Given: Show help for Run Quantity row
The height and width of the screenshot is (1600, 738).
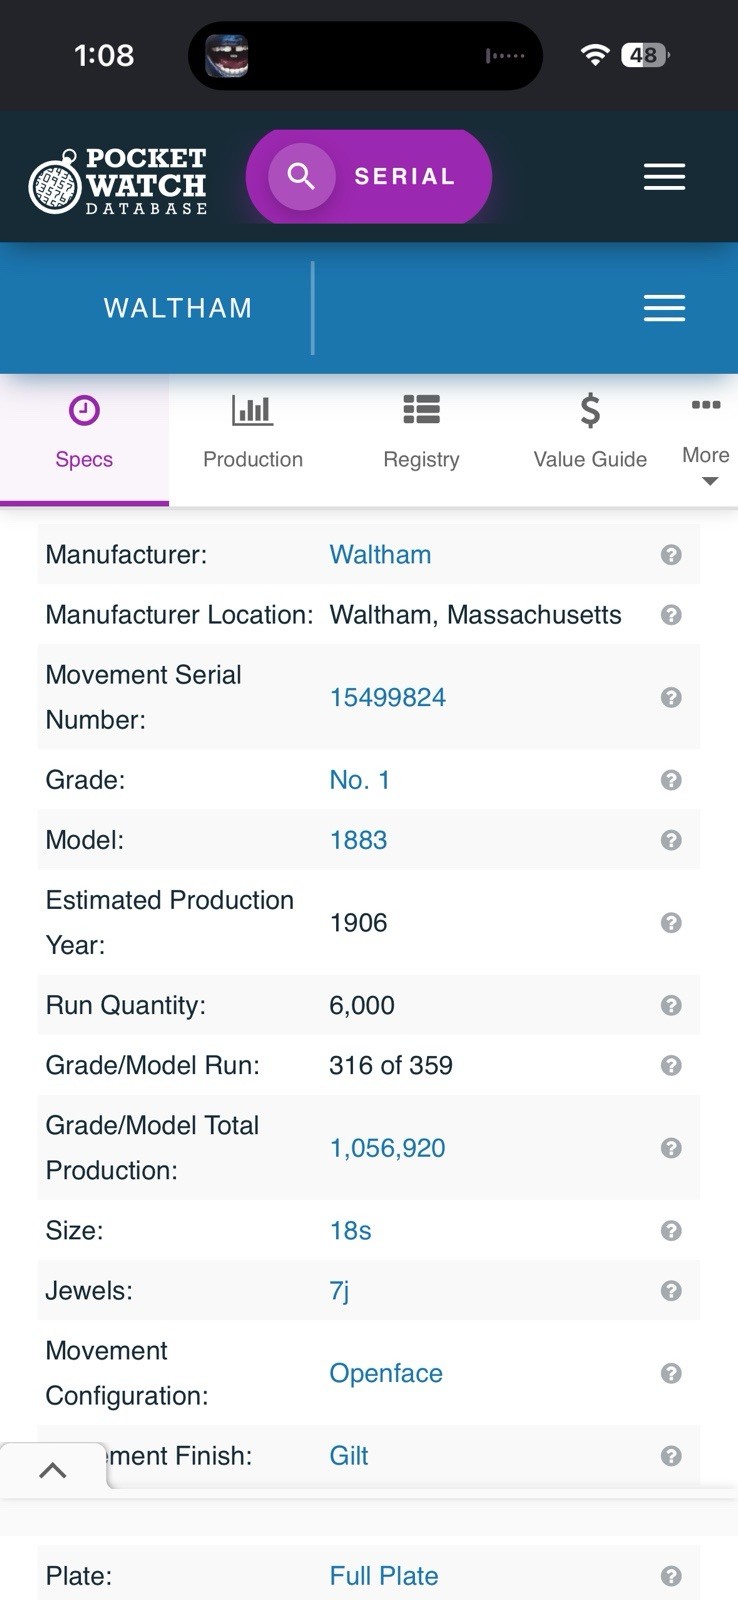Looking at the screenshot, I should pyautogui.click(x=671, y=1005).
